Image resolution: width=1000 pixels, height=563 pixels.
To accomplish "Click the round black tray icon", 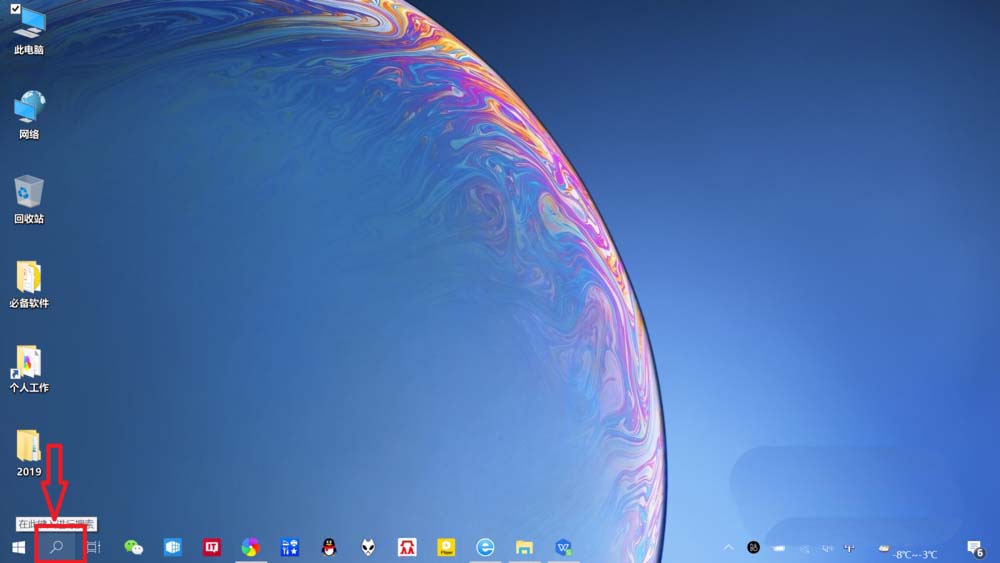I will tap(753, 547).
